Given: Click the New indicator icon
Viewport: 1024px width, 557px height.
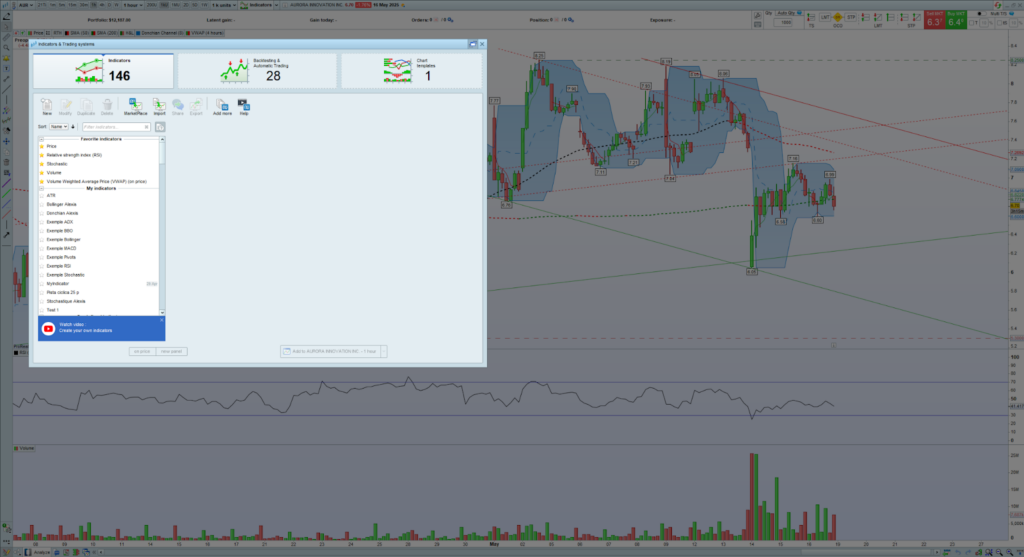Looking at the screenshot, I should [47, 105].
